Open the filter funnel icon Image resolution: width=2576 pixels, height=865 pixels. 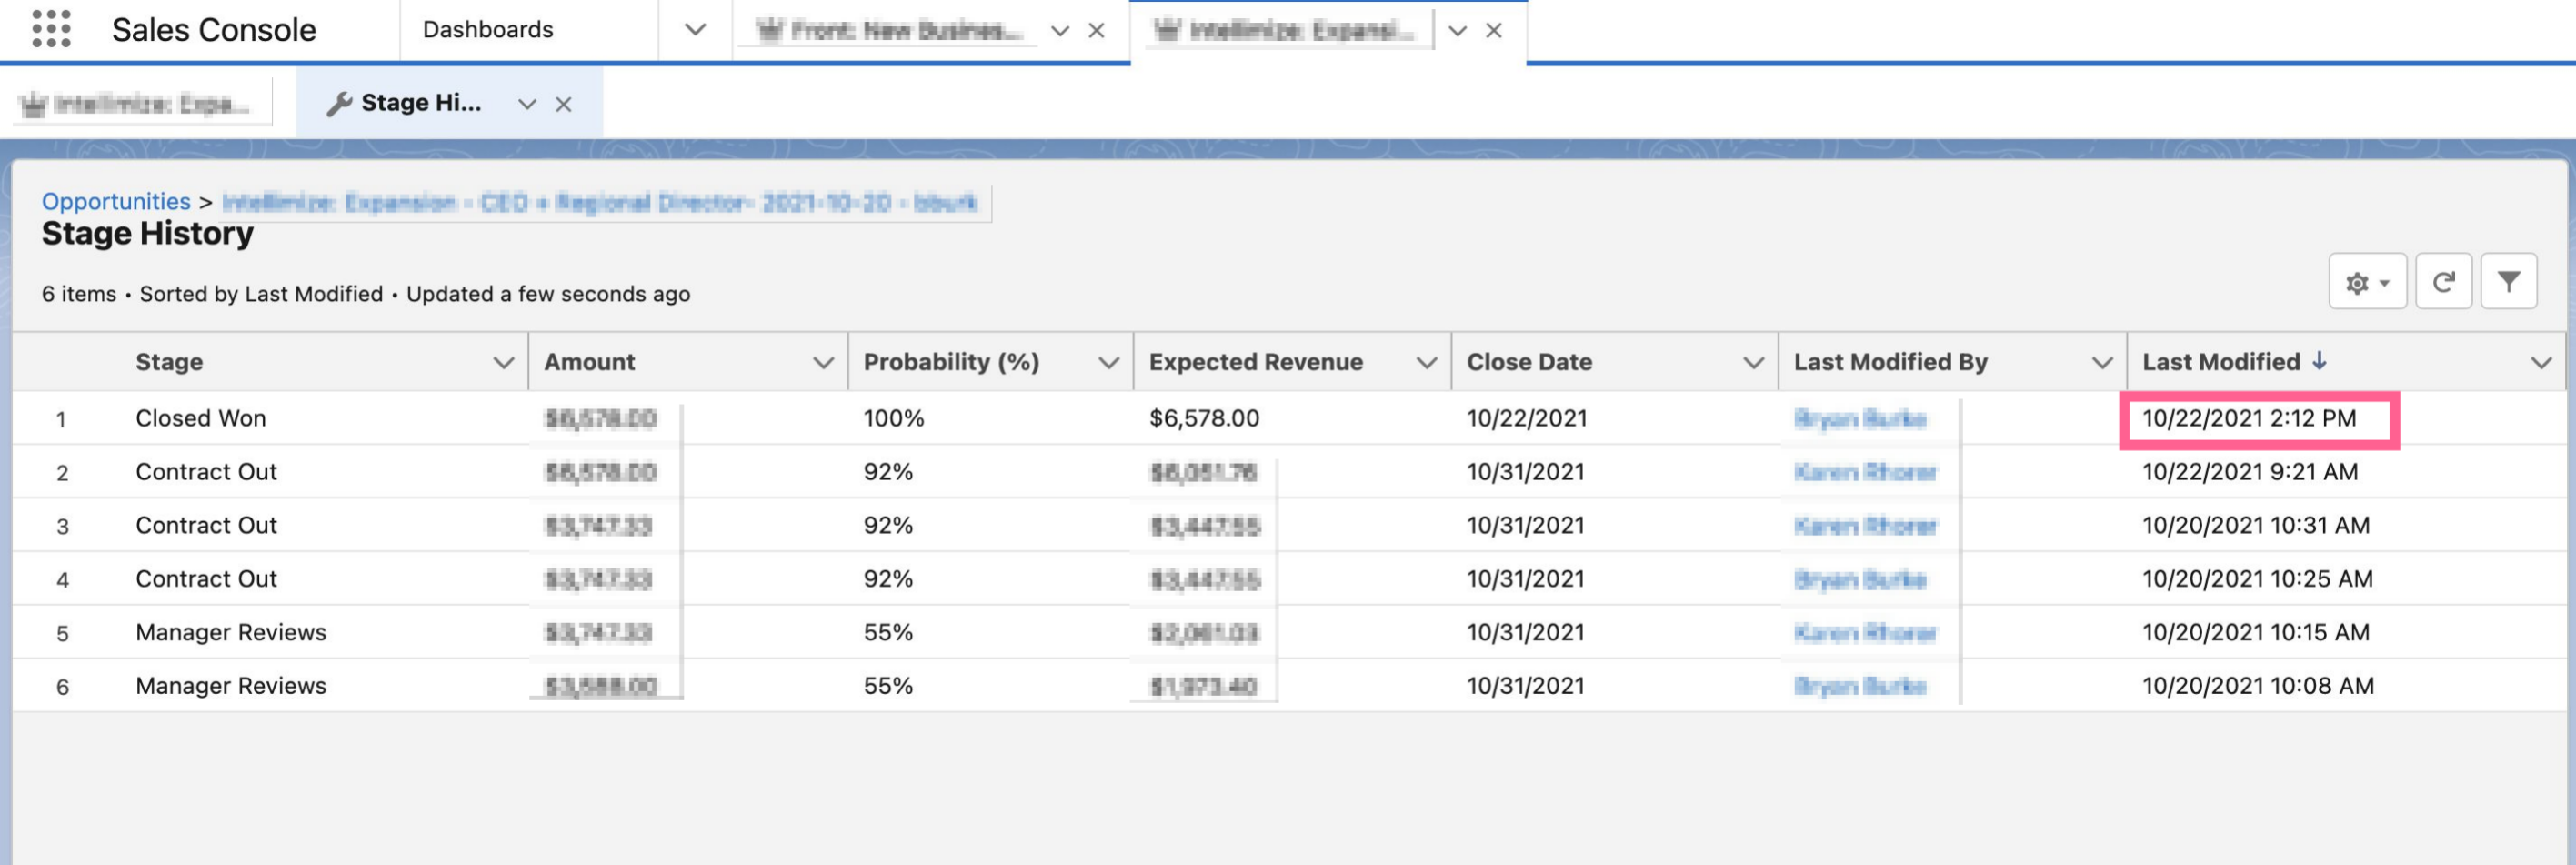coord(2508,283)
